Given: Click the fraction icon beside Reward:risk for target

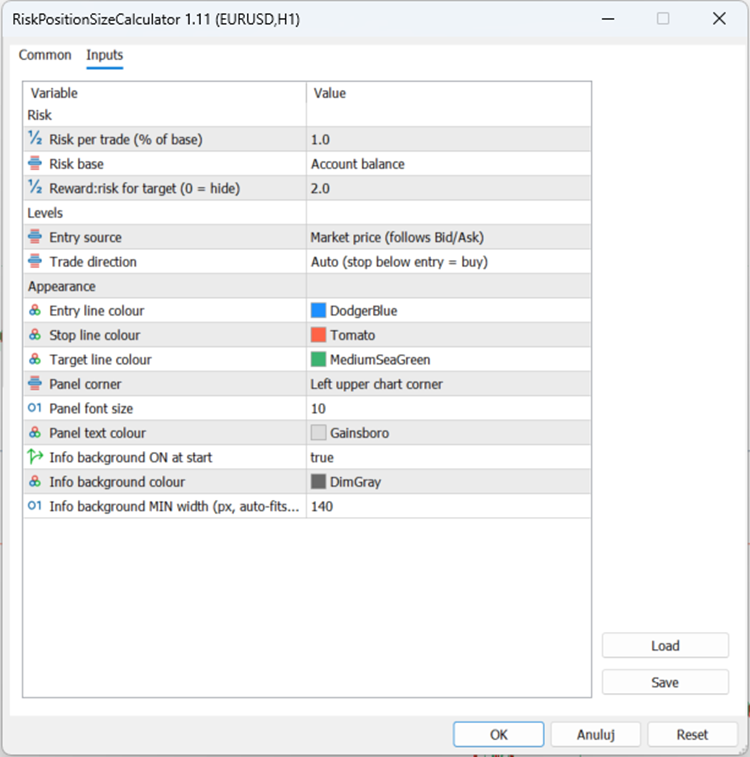Looking at the screenshot, I should point(35,188).
